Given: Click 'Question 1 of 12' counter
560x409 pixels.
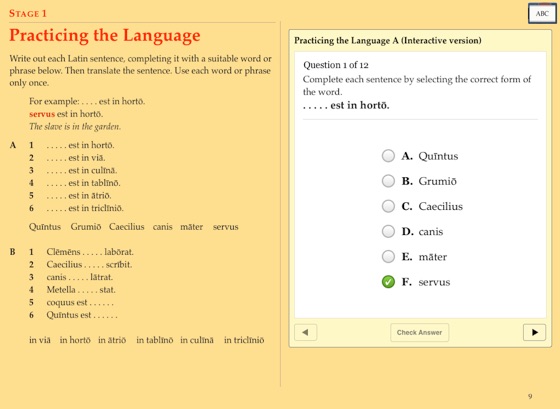Looking at the screenshot, I should click(x=336, y=65).
